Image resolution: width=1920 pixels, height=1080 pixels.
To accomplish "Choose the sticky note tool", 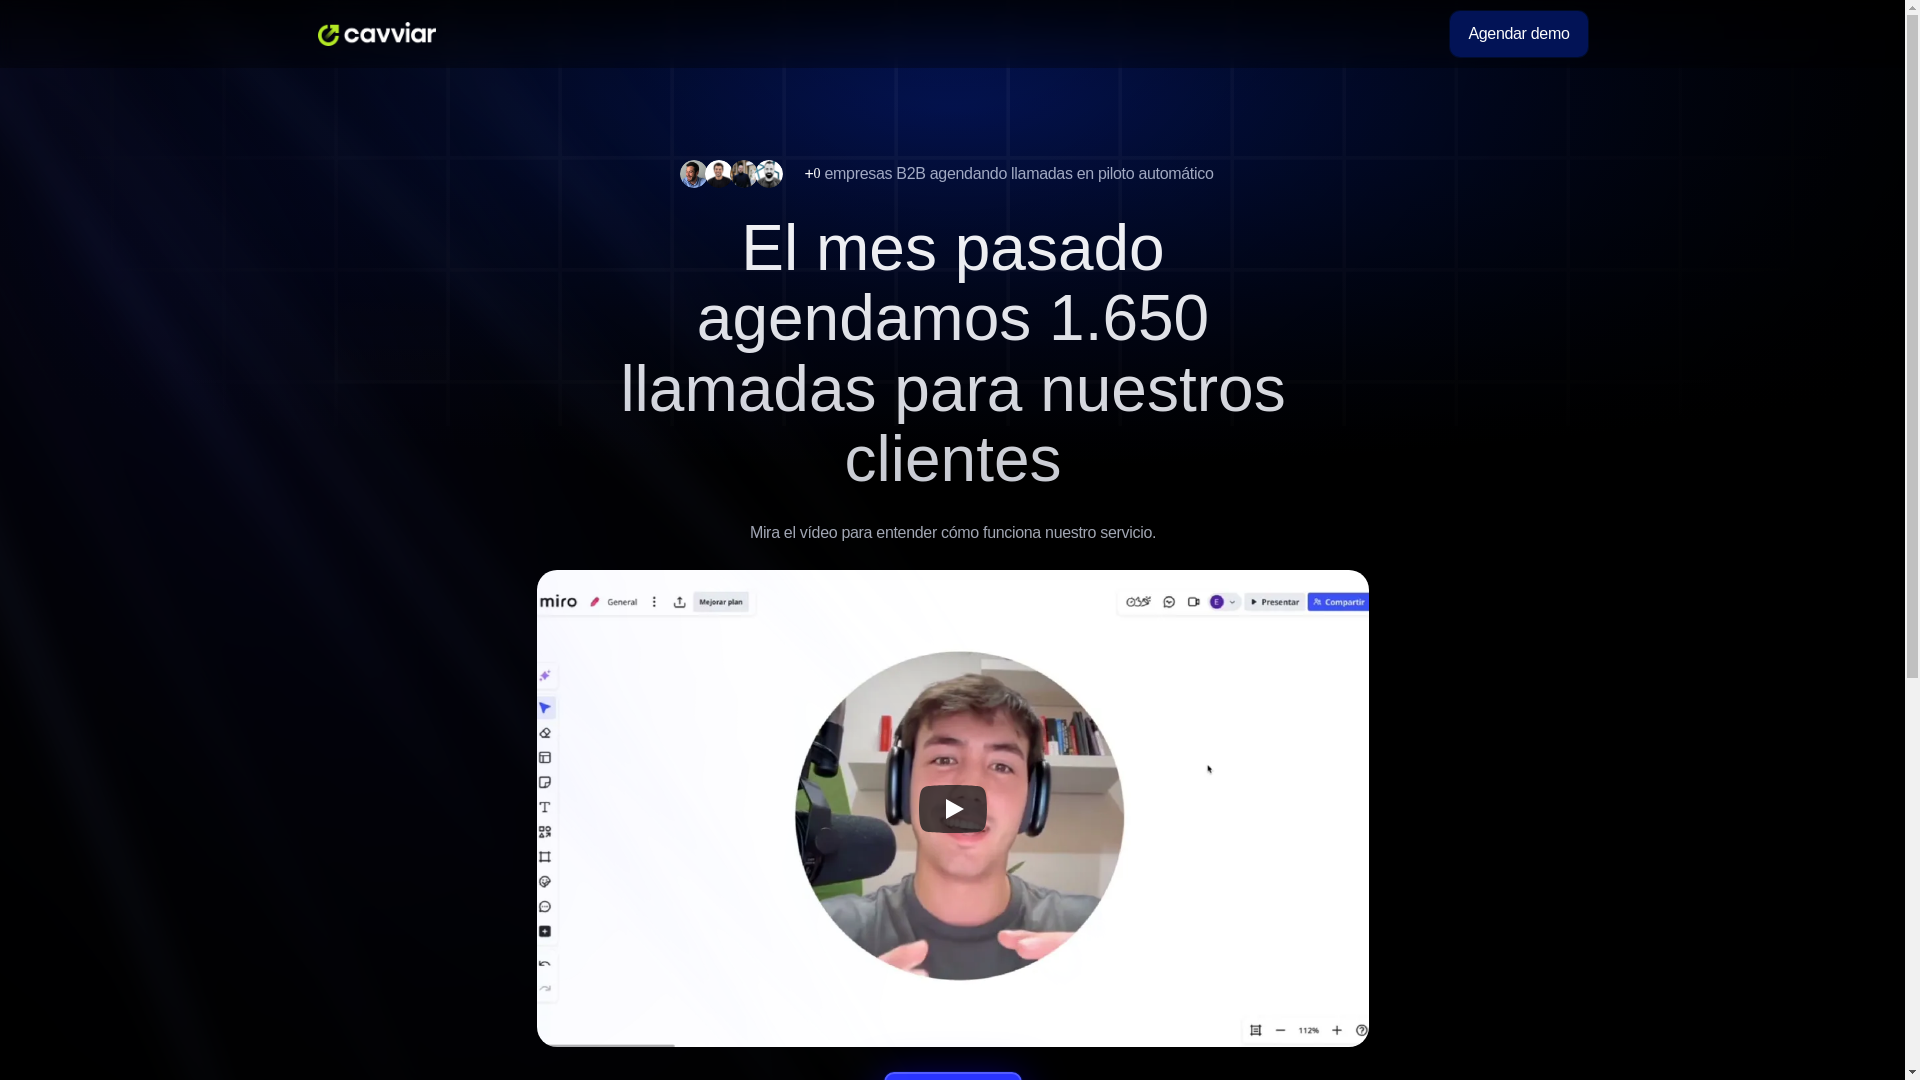I will coord(545,783).
